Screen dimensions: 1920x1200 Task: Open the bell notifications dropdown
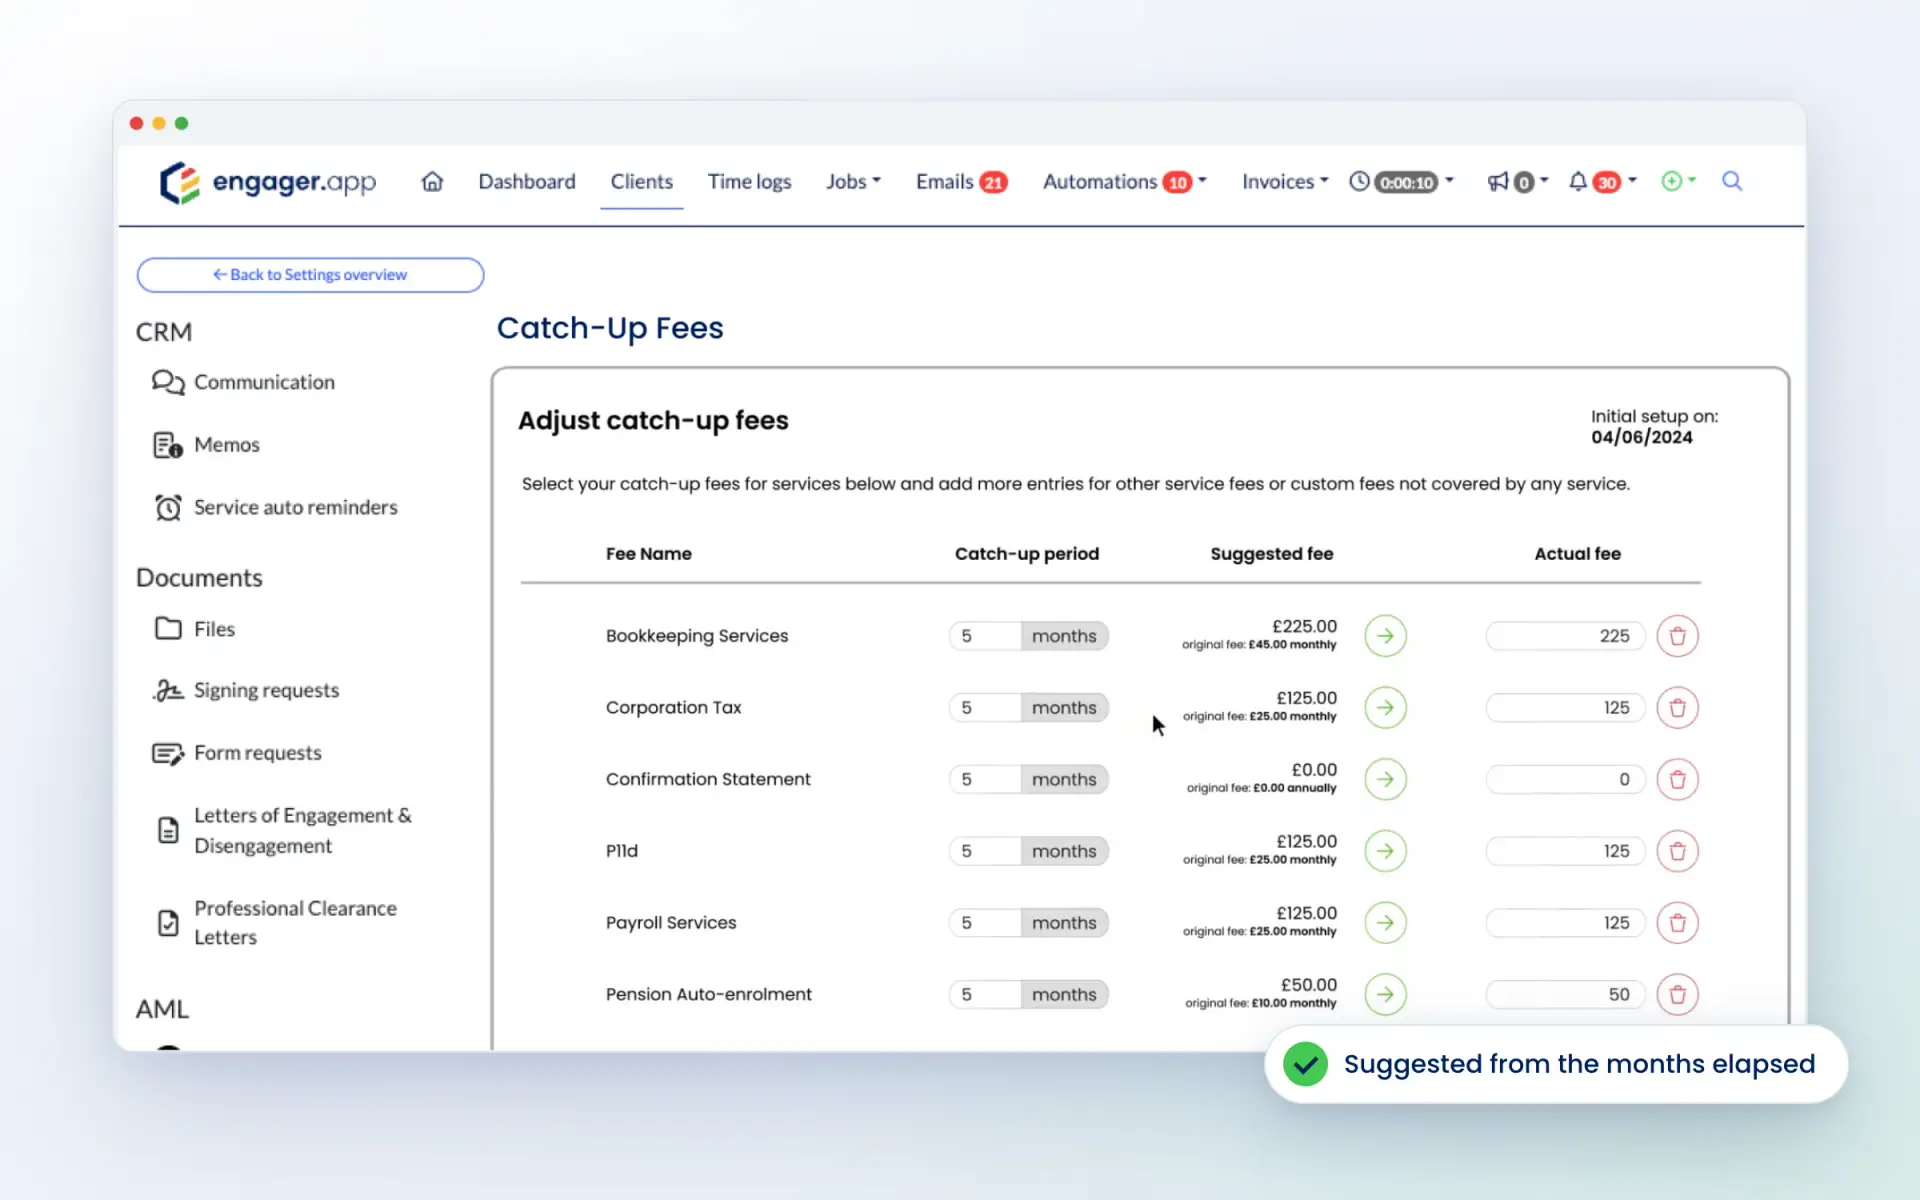pyautogui.click(x=1602, y=181)
